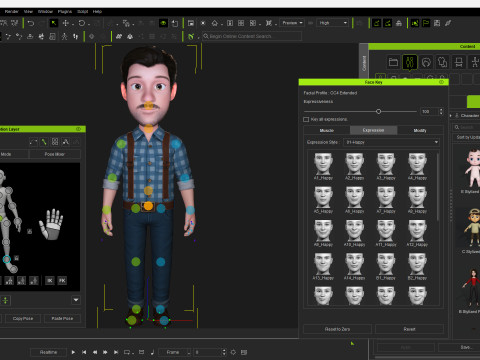Click the expression list scrollbar in Face Key
The image size is (480, 360).
(x=438, y=187)
